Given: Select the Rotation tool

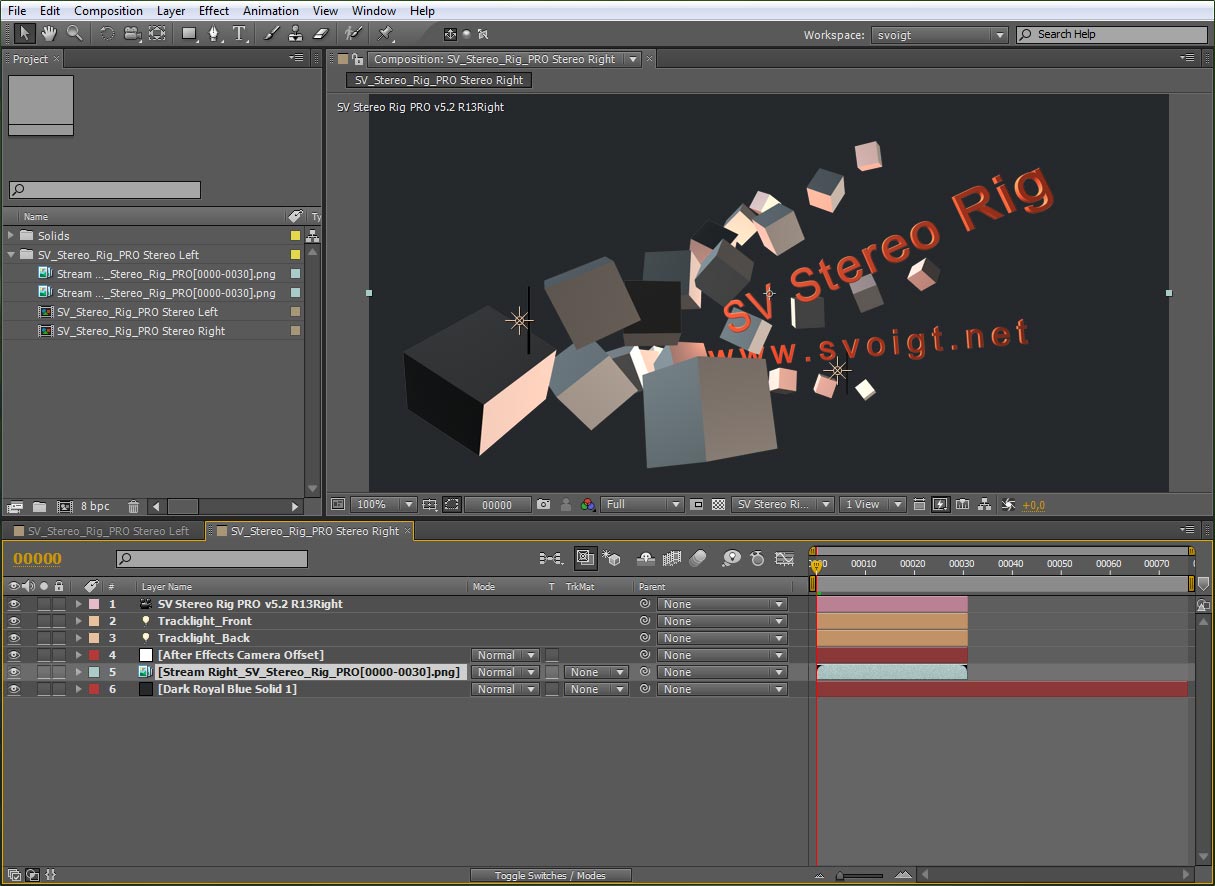Looking at the screenshot, I should pos(107,33).
